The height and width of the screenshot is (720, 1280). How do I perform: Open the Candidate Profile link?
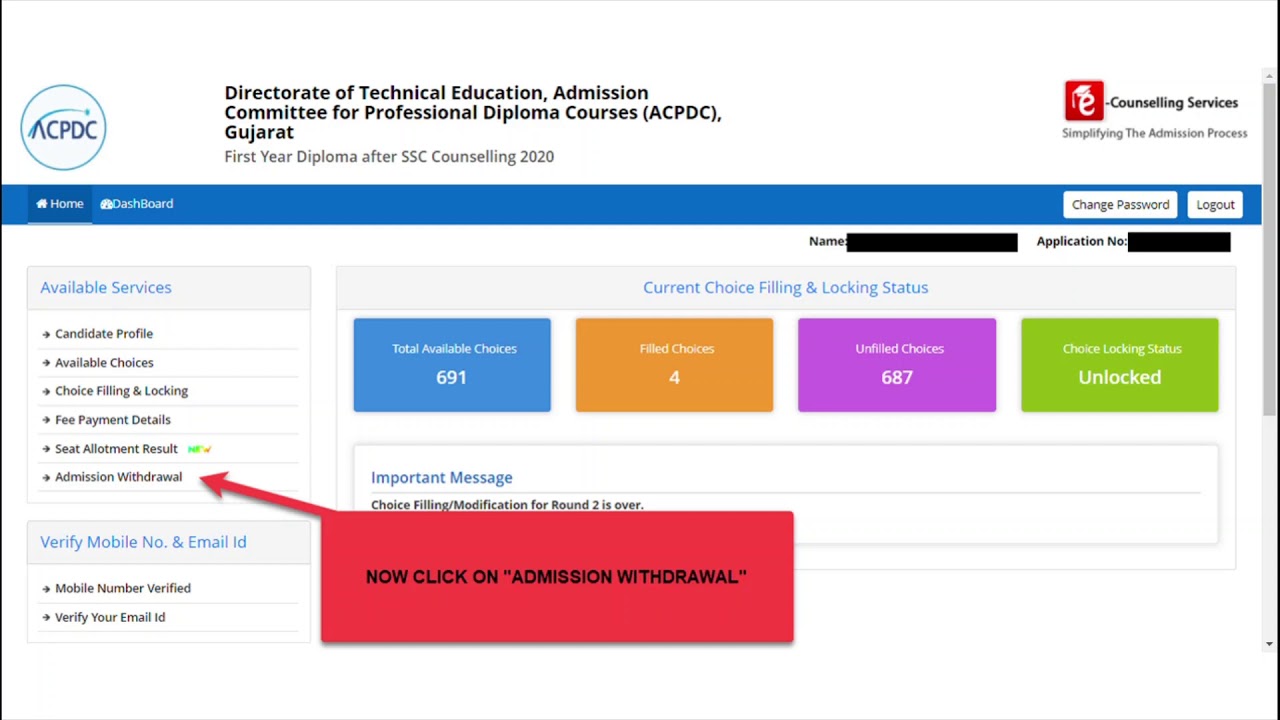(104, 334)
